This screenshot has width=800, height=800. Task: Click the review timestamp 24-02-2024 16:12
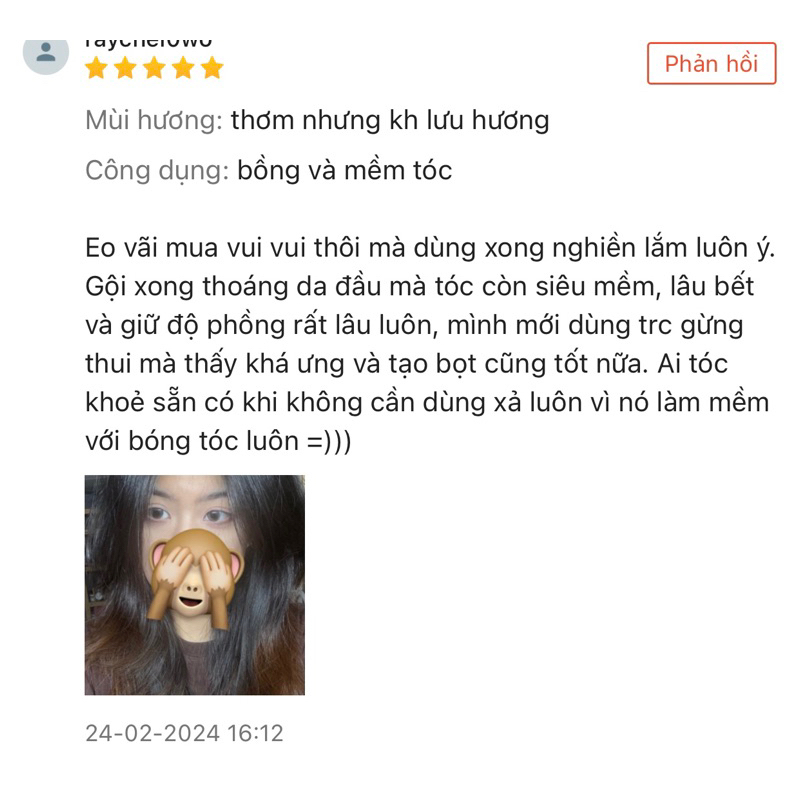184,733
